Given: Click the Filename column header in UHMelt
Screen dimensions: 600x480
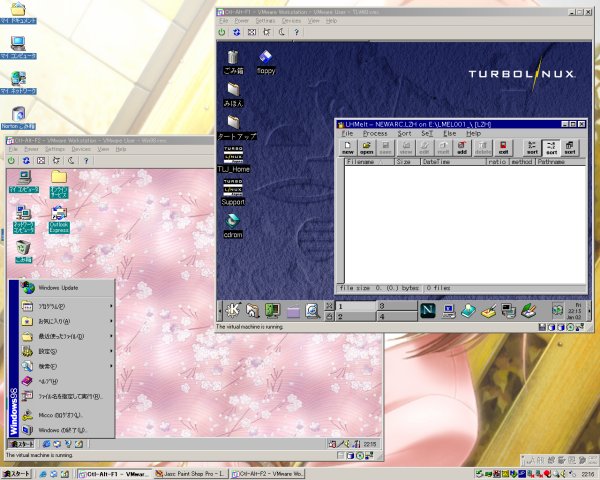Looking at the screenshot, I should click(369, 162).
